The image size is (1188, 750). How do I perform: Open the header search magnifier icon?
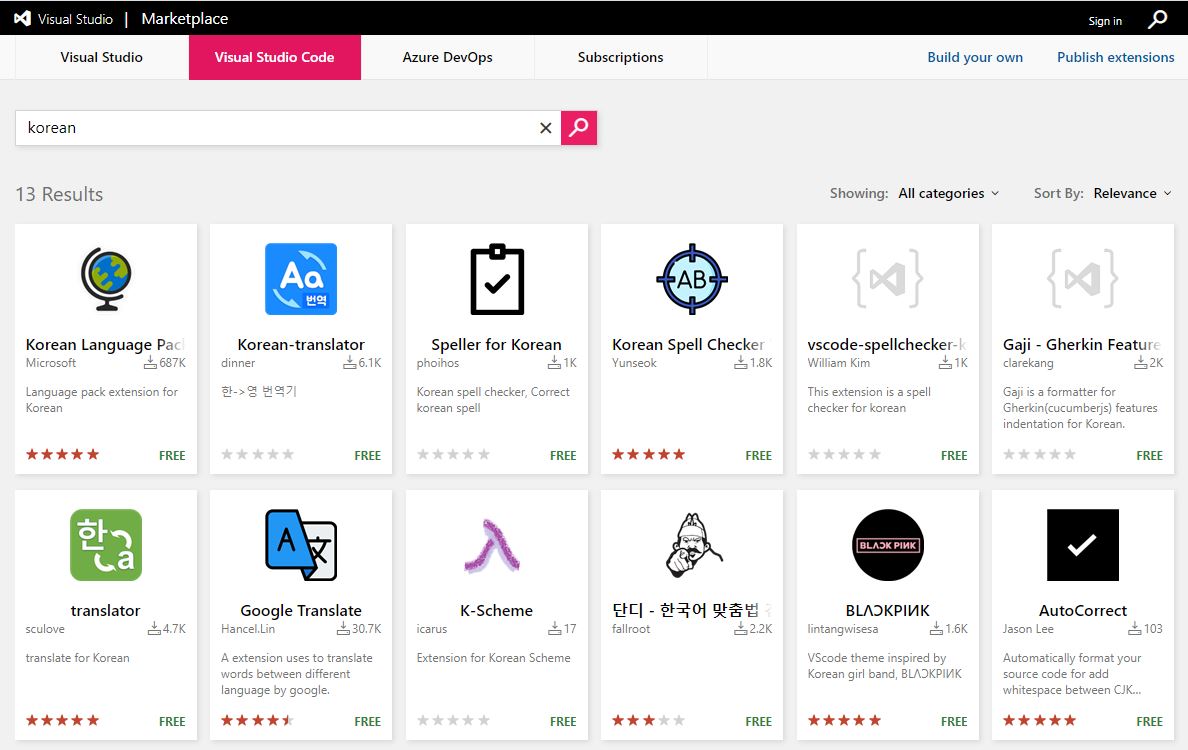click(x=1158, y=19)
